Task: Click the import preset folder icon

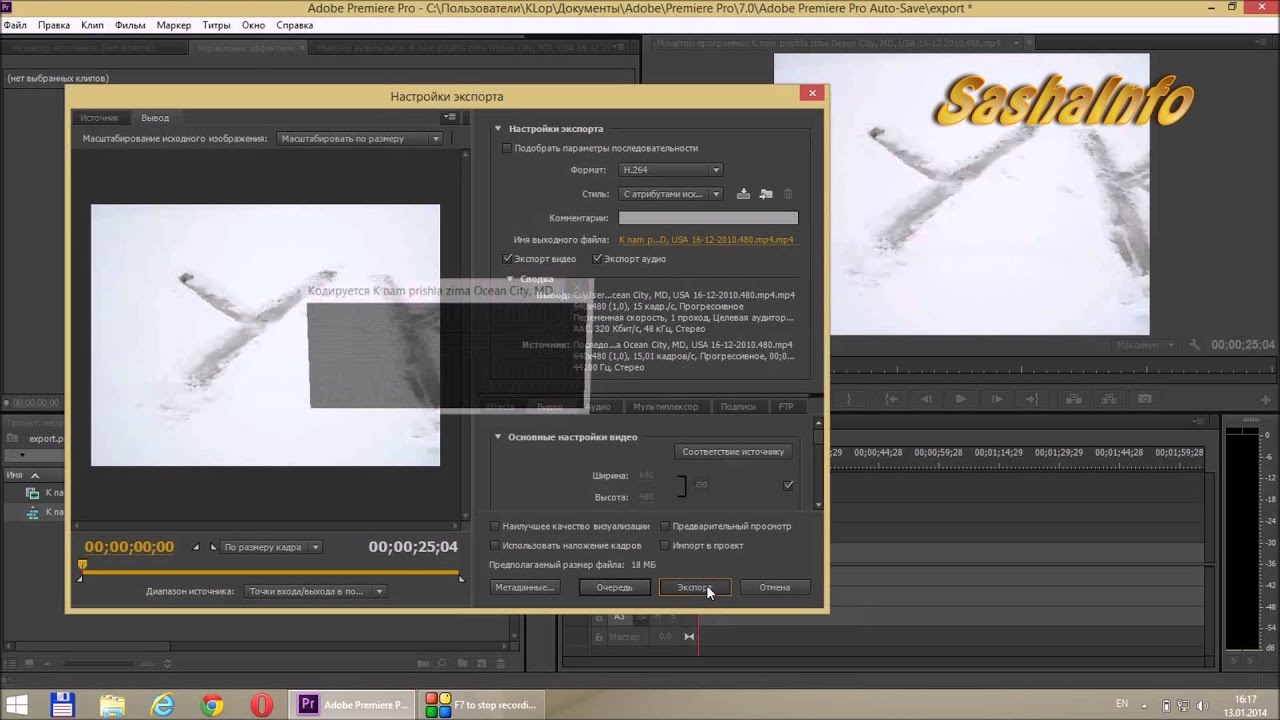Action: (766, 194)
